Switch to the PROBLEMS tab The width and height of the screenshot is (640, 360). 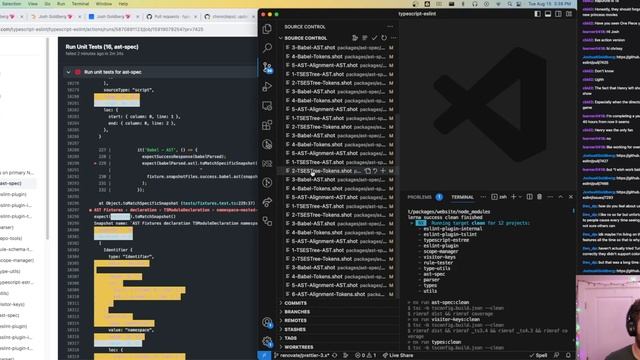click(x=420, y=197)
